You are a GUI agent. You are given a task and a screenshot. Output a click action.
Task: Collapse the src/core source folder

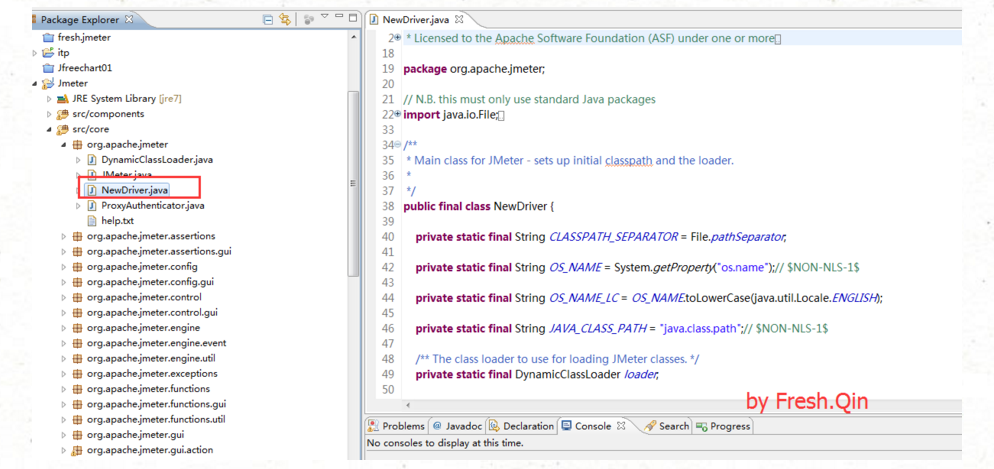[x=49, y=130]
